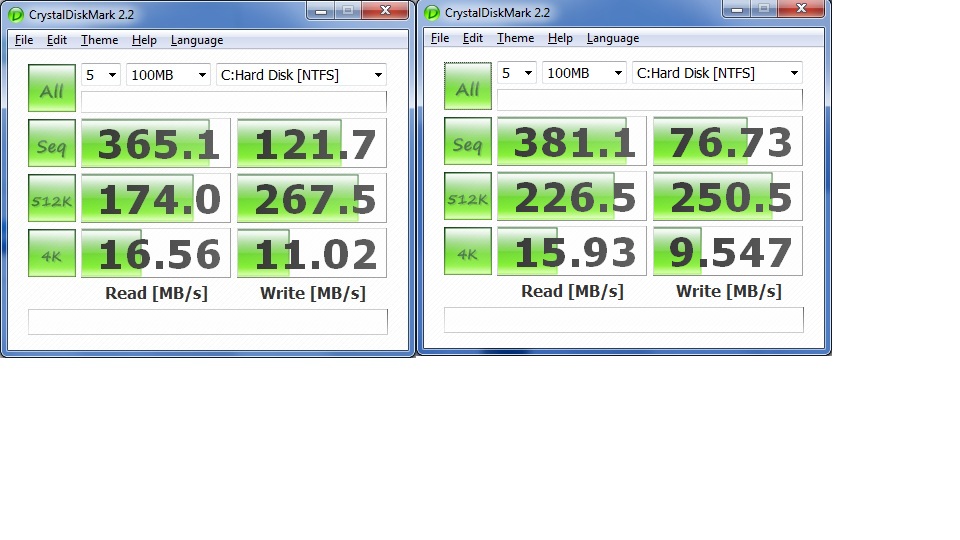Start 4K test in right window
The image size is (960, 540).
(x=468, y=251)
